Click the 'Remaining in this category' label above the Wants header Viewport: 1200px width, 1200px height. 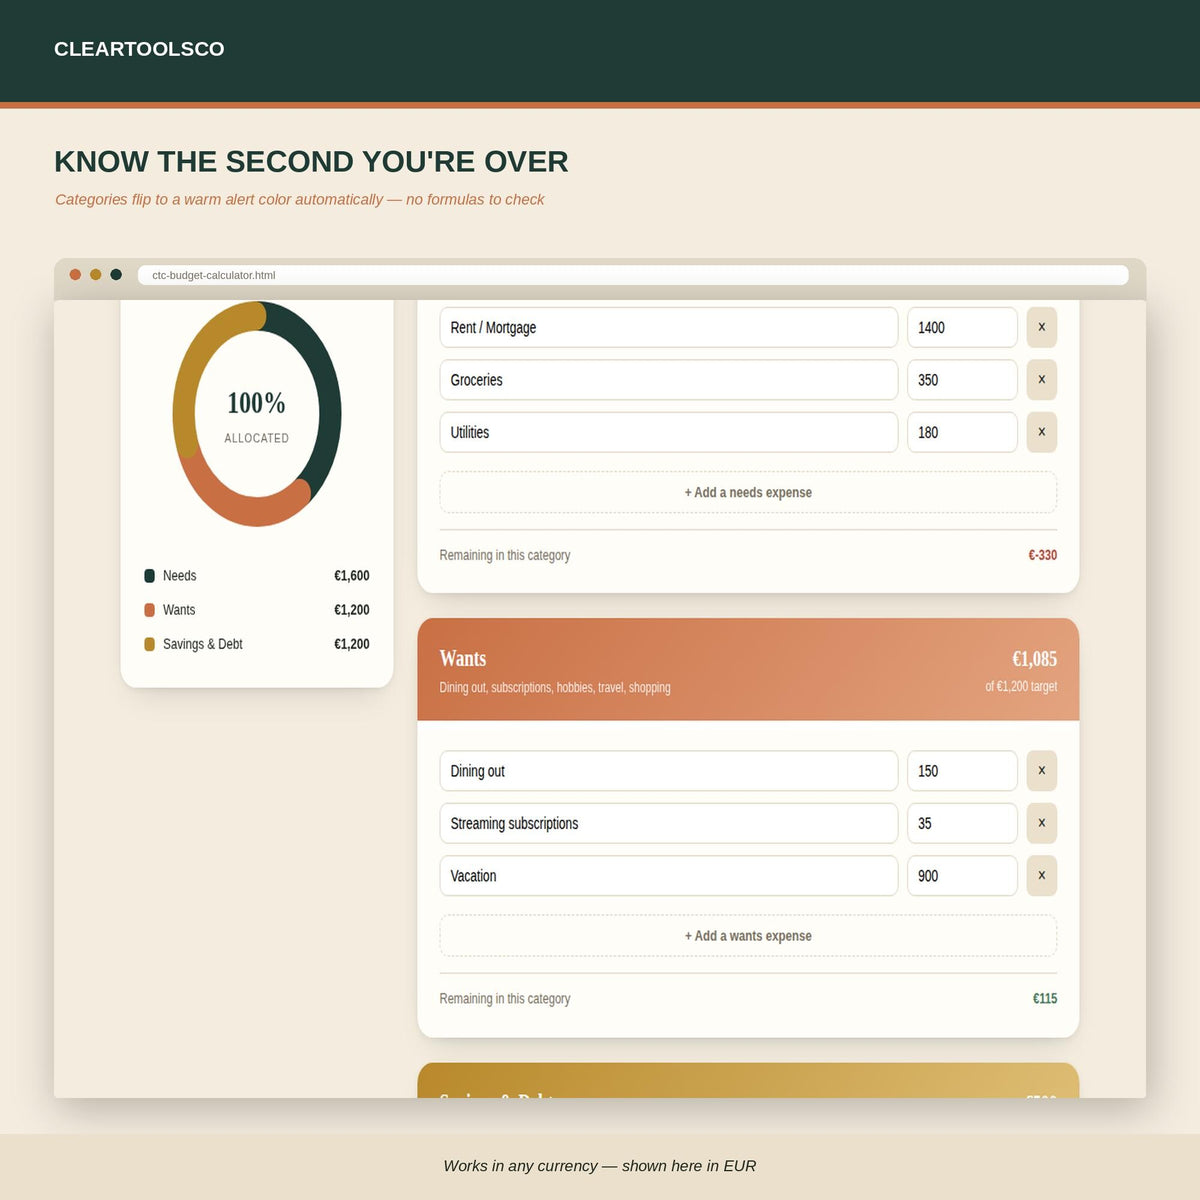click(x=505, y=555)
